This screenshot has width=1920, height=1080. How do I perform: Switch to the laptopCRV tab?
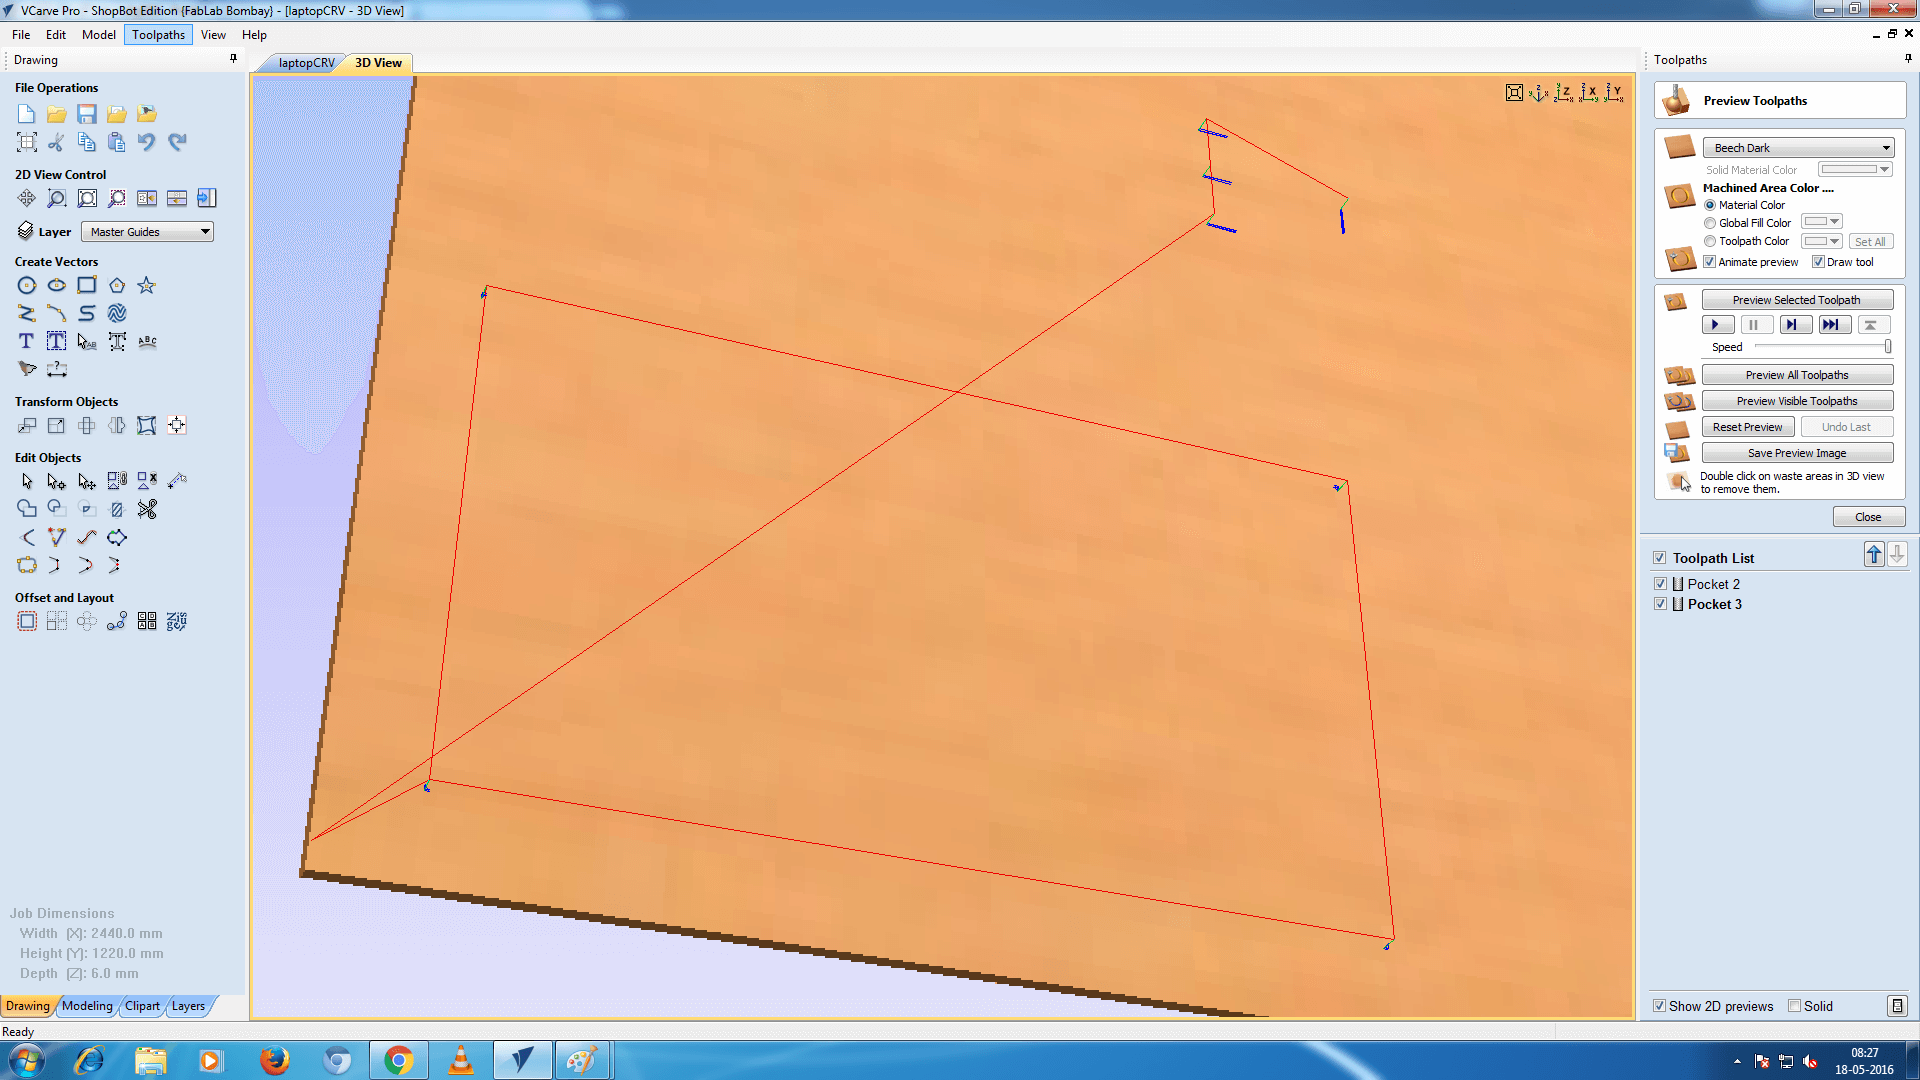click(306, 63)
